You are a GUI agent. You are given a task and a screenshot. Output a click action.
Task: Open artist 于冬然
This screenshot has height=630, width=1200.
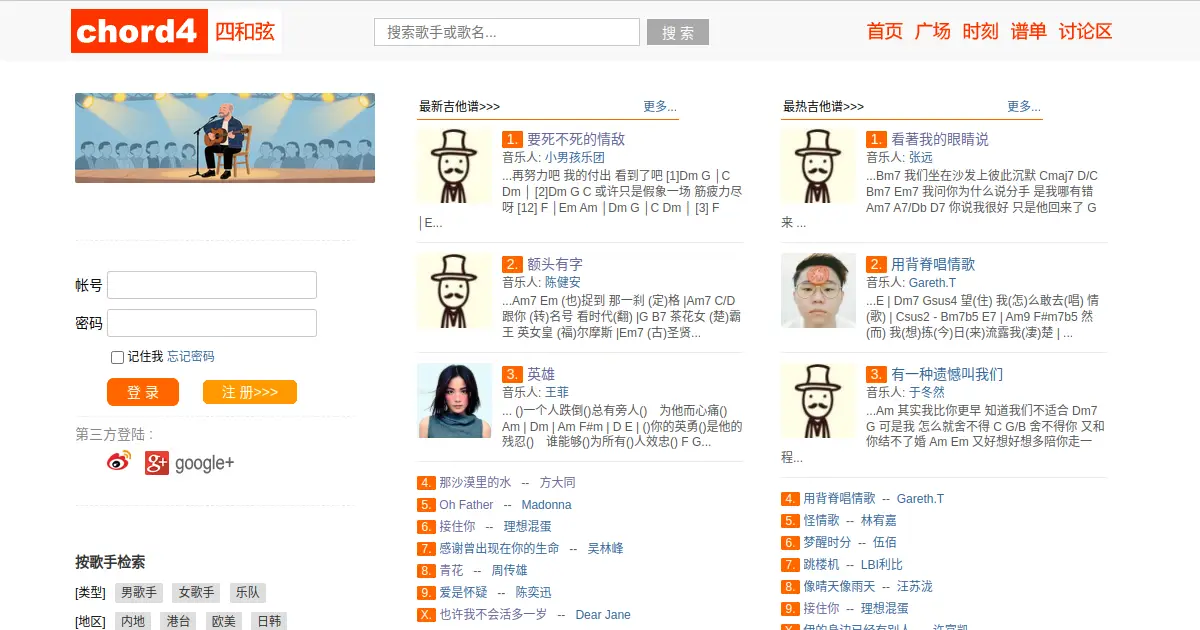pyautogui.click(x=927, y=392)
